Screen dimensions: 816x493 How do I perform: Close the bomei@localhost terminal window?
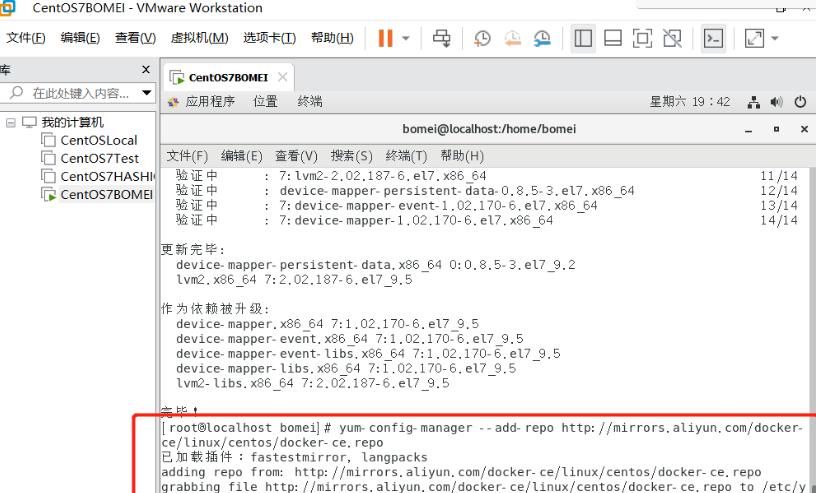point(804,129)
